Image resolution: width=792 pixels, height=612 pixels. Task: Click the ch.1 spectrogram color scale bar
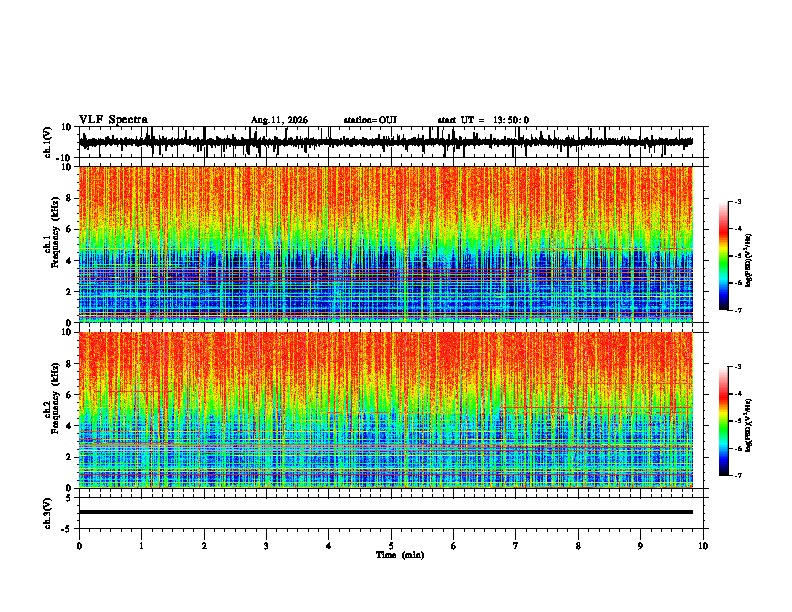(x=723, y=256)
